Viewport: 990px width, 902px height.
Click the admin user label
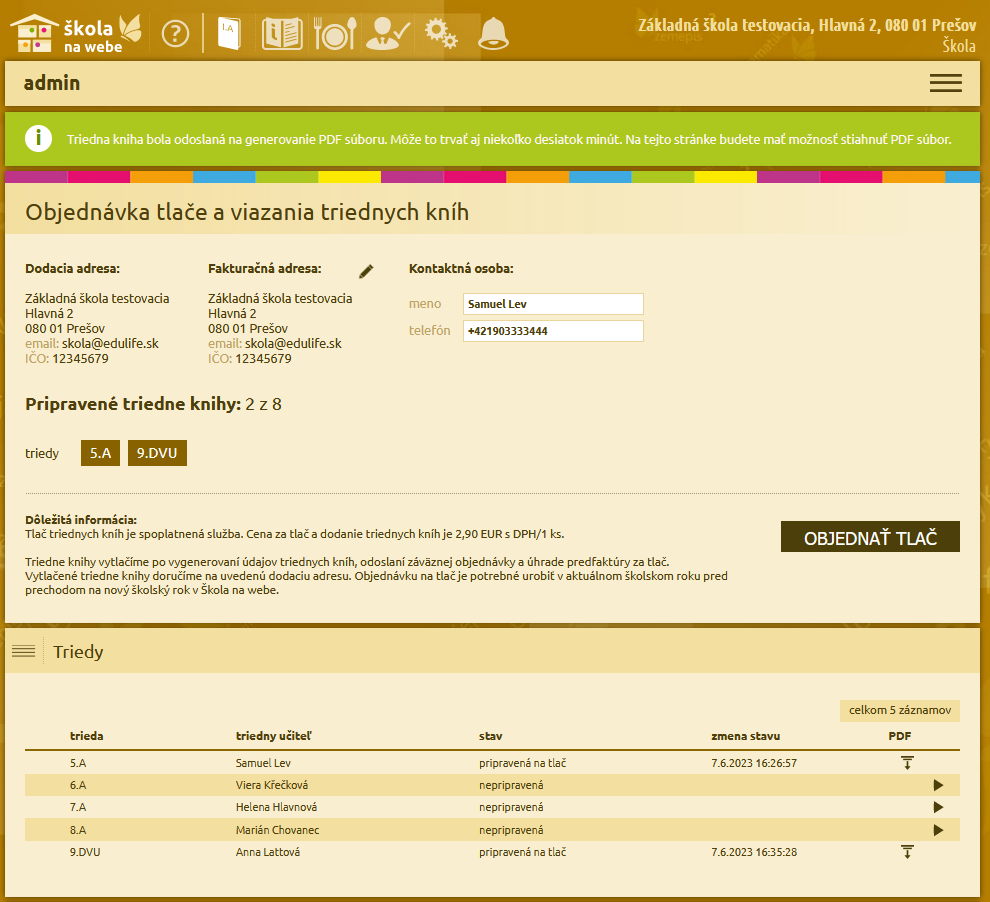(52, 83)
